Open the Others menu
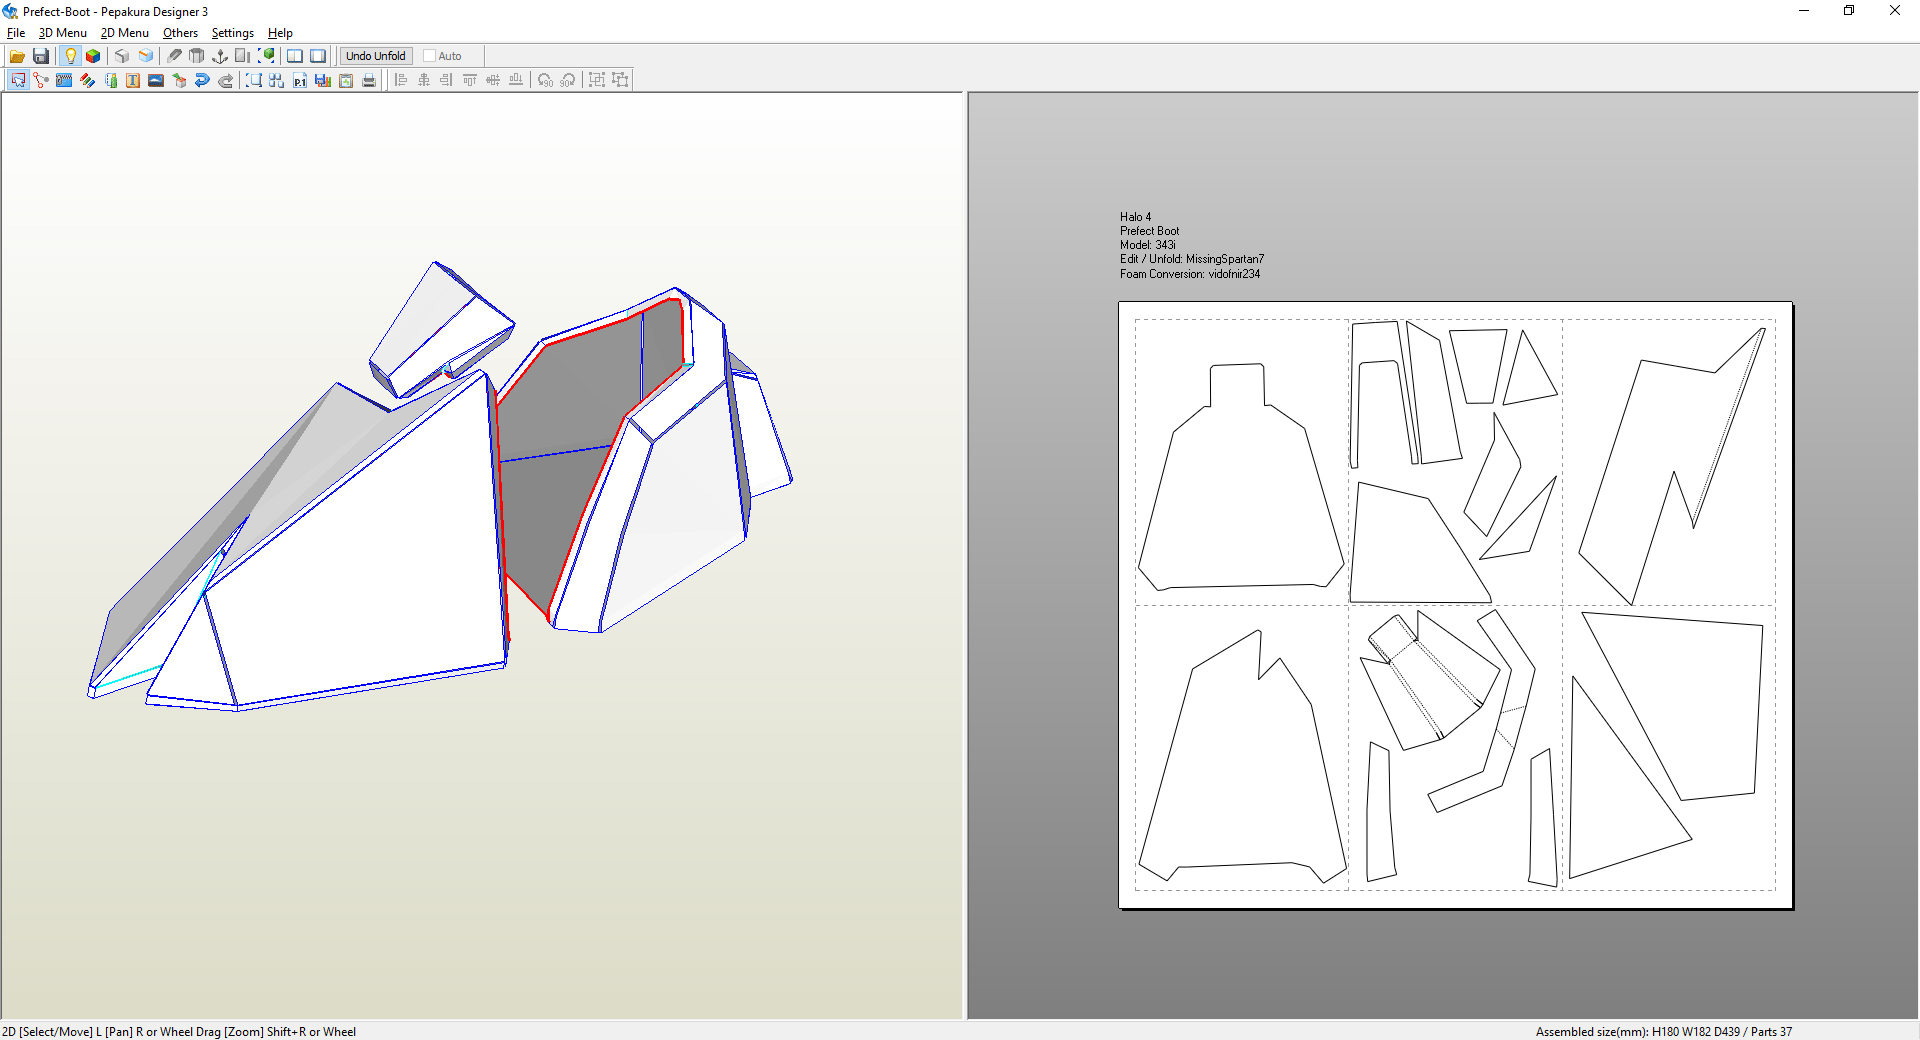Viewport: 1920px width, 1040px height. [x=181, y=33]
